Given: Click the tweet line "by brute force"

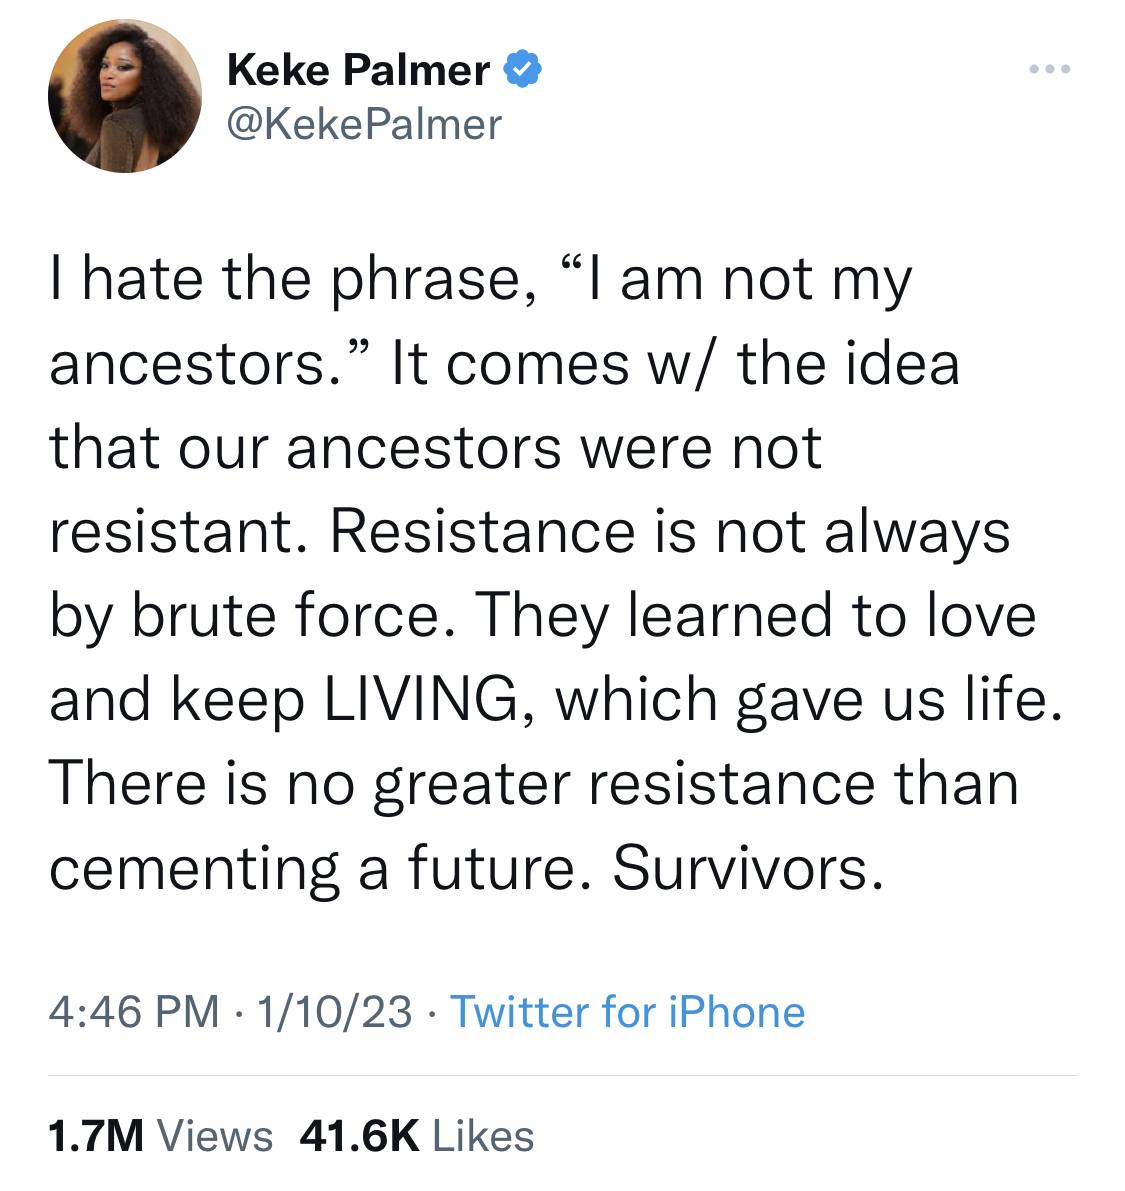Looking at the screenshot, I should coord(245,616).
